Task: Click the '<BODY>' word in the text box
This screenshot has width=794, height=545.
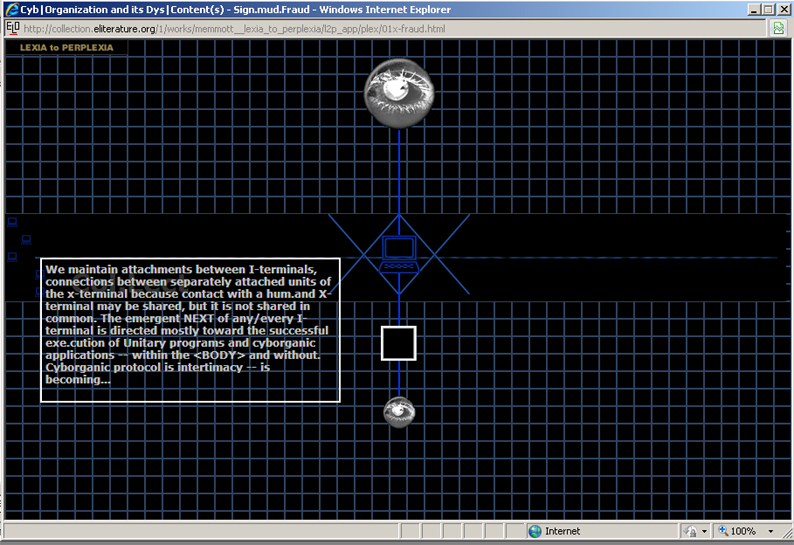Action: (219, 355)
